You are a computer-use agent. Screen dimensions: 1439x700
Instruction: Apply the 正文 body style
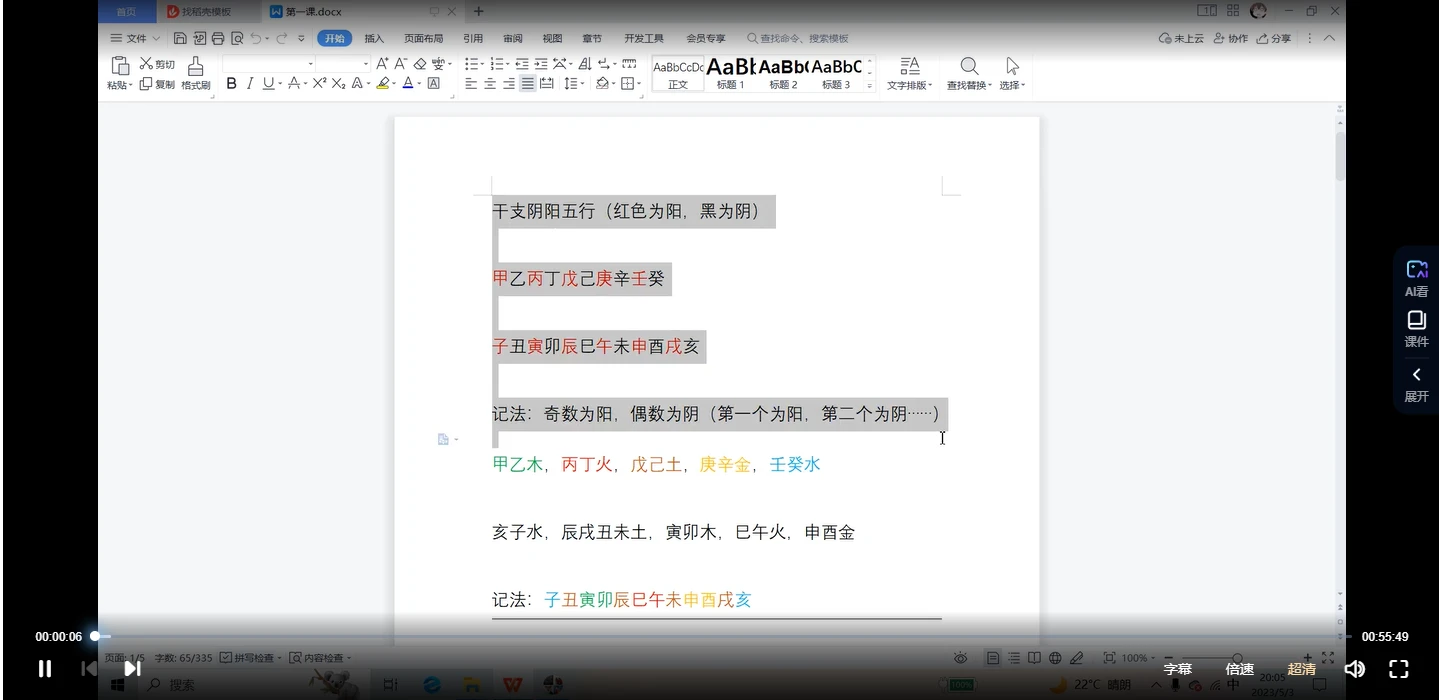coord(678,74)
